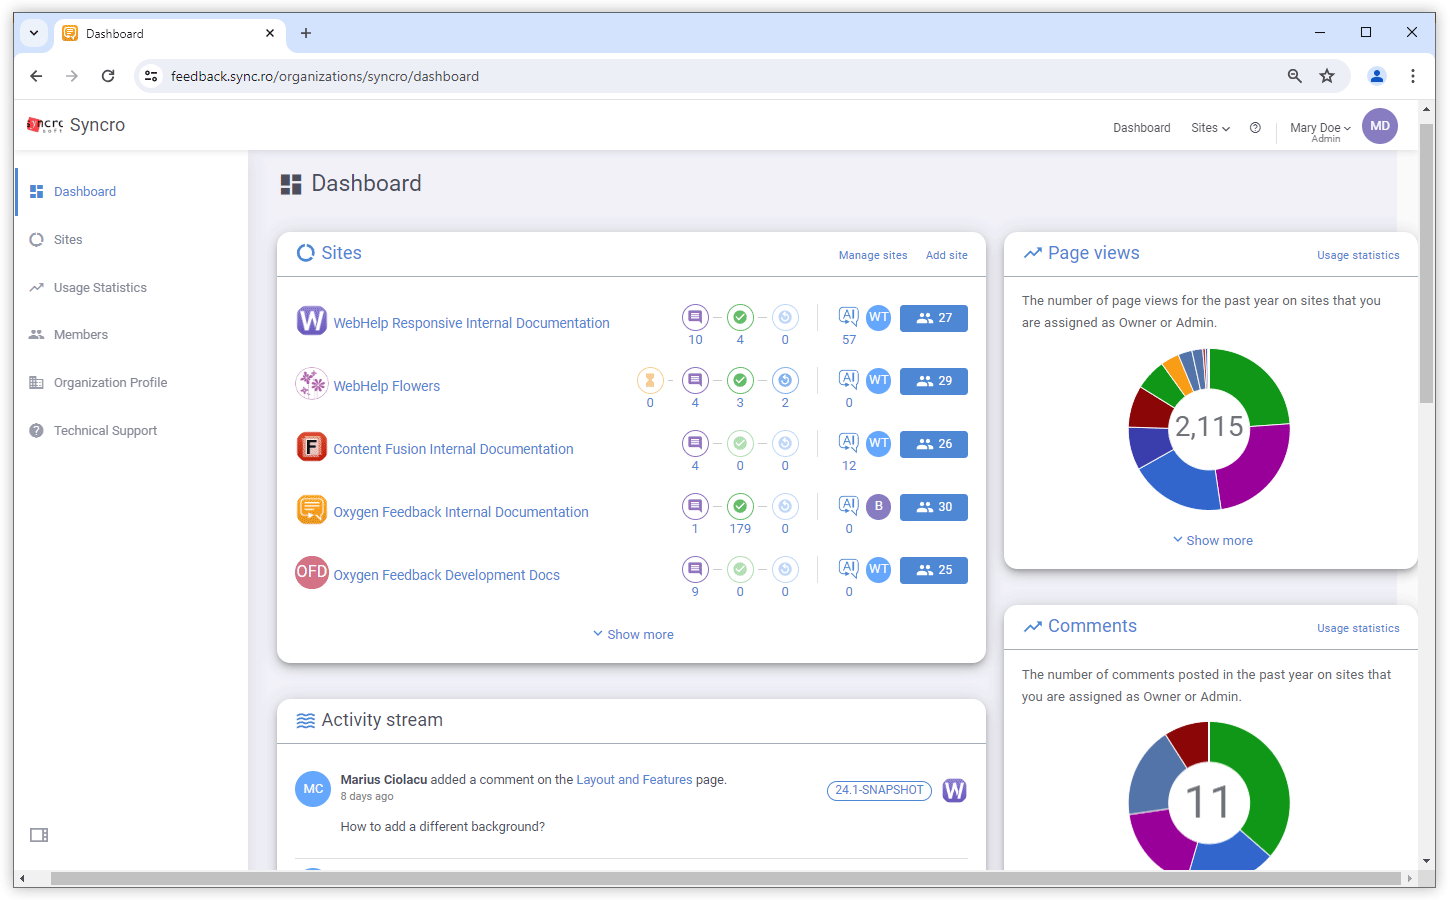This screenshot has height=900, width=1450.
Task: Click new comments icon for WebHelp Responsive
Action: tap(695, 317)
